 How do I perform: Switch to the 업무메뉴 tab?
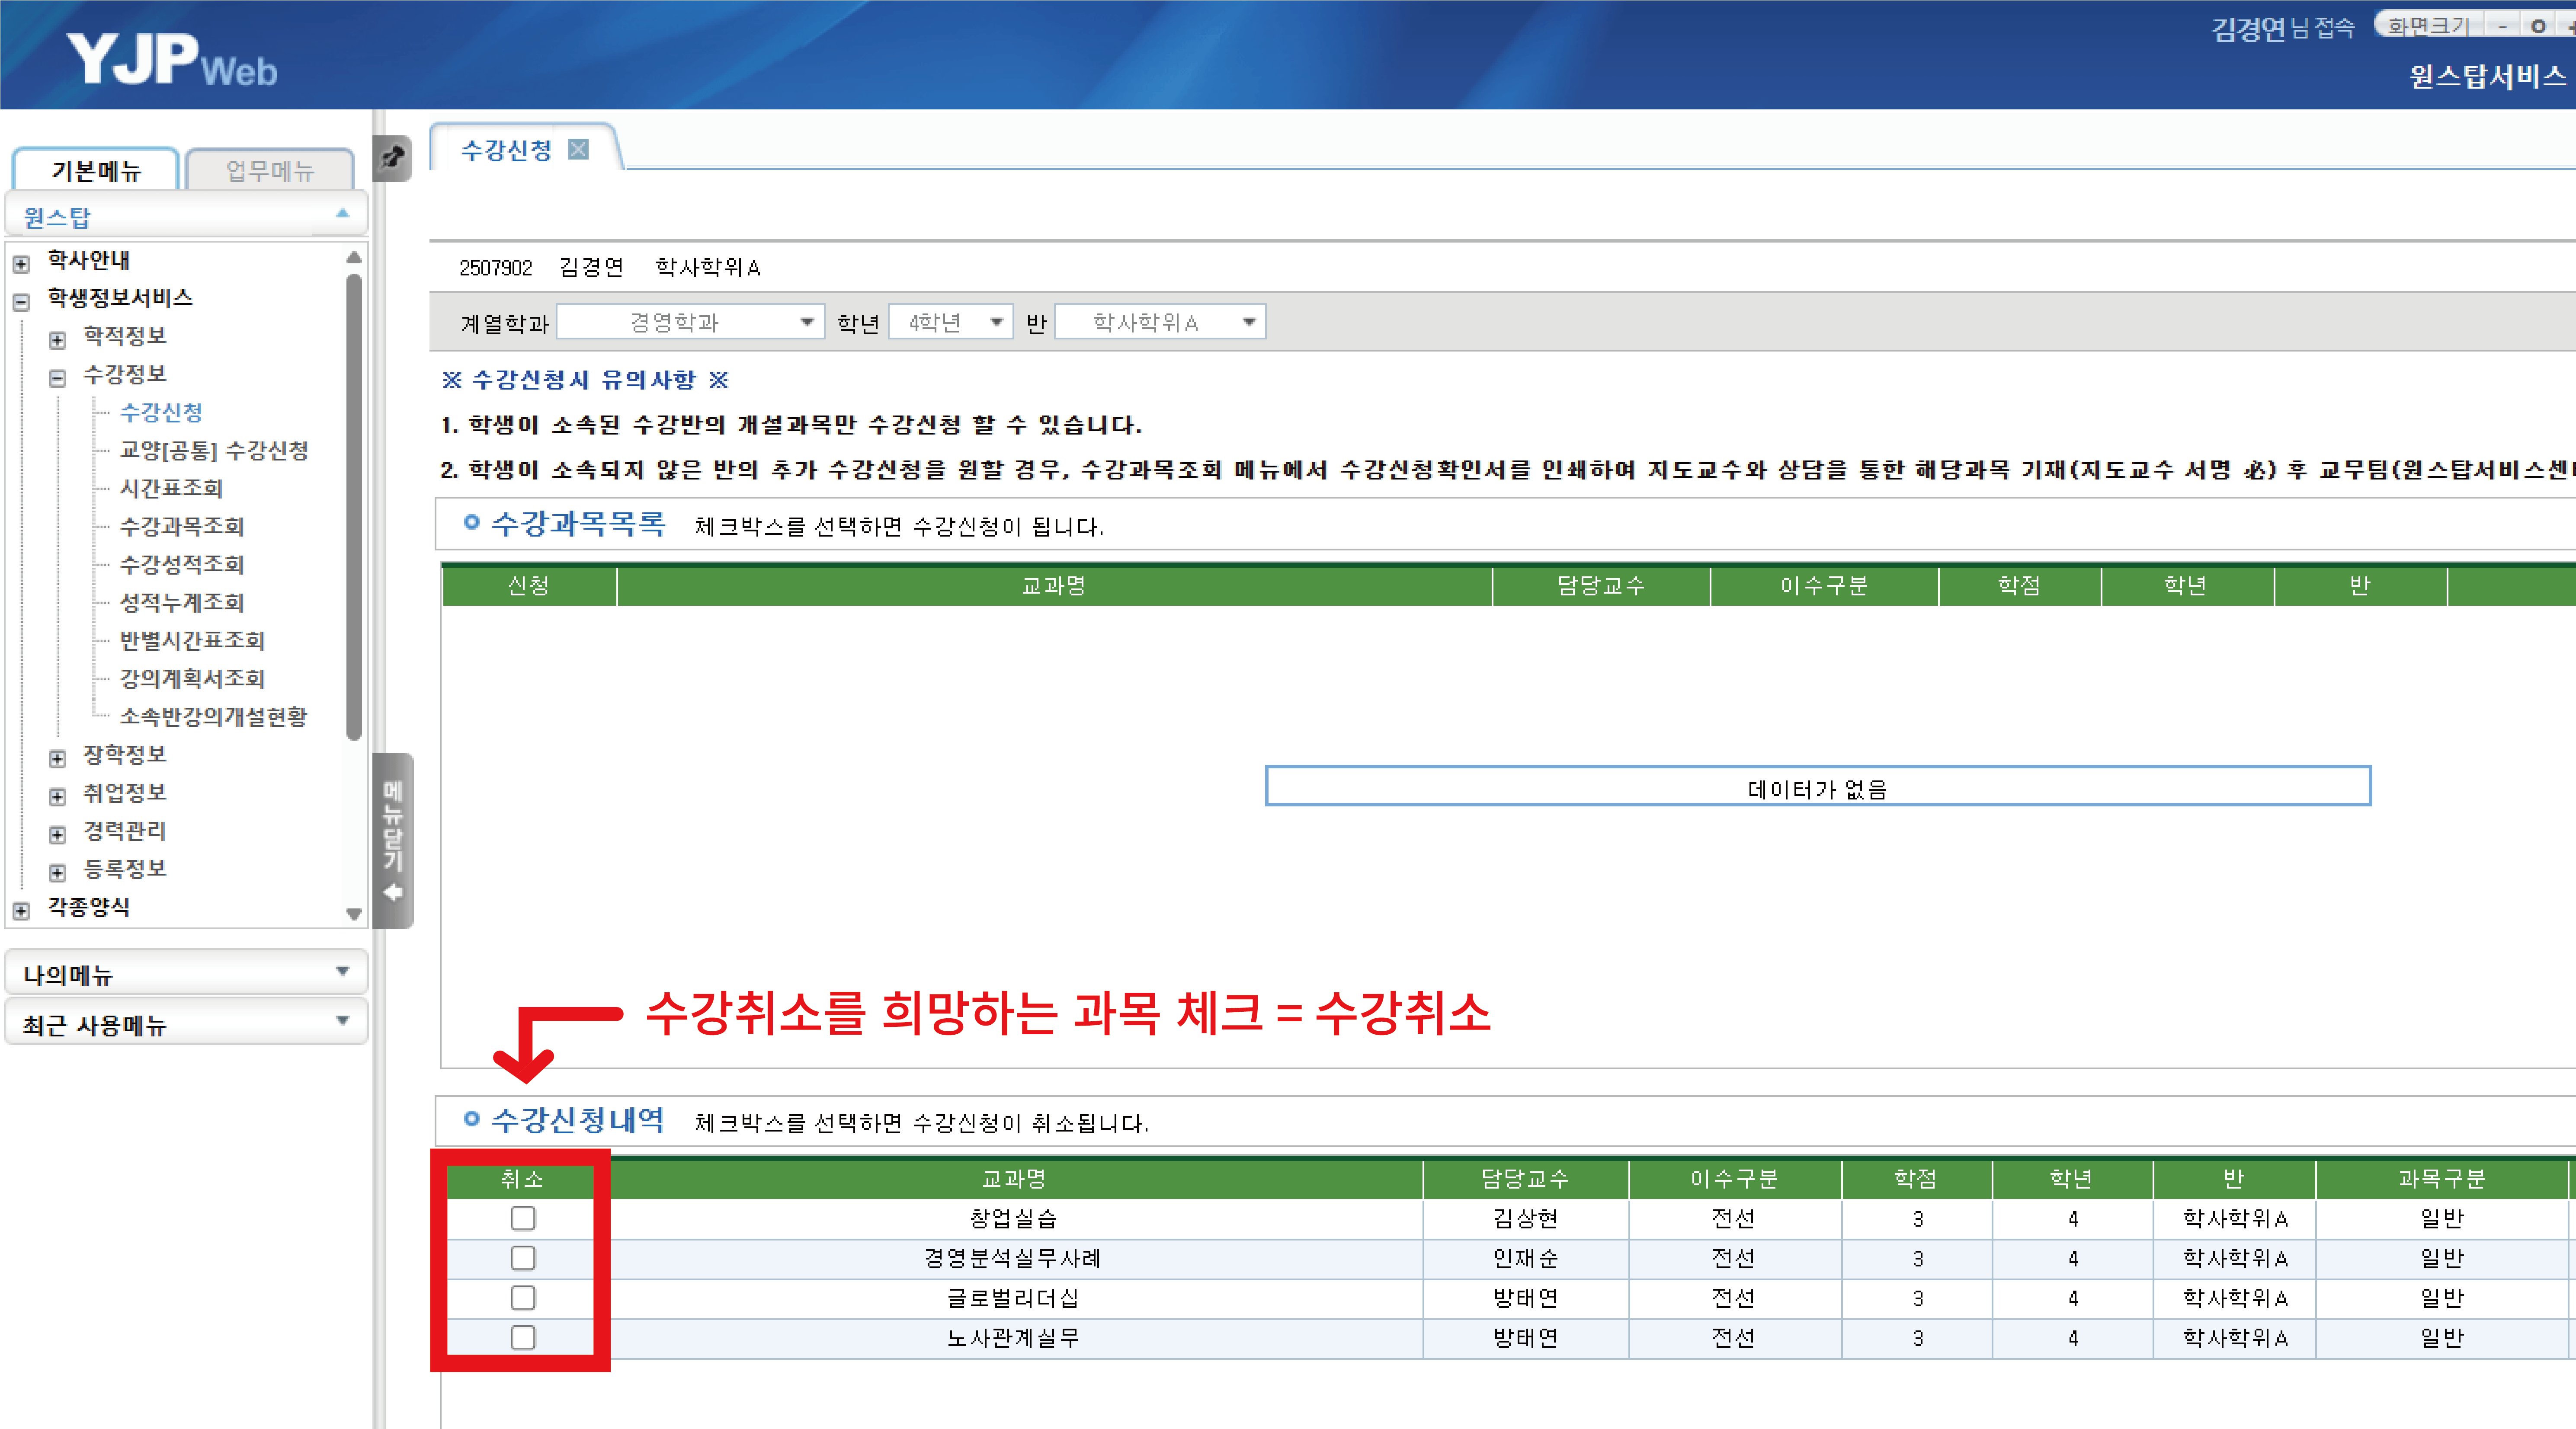click(x=270, y=170)
